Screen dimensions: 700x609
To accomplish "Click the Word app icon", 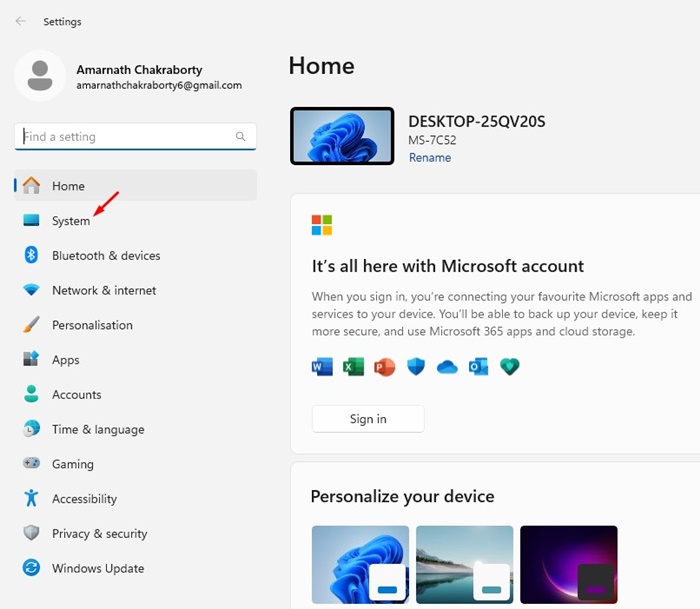I will (x=322, y=367).
